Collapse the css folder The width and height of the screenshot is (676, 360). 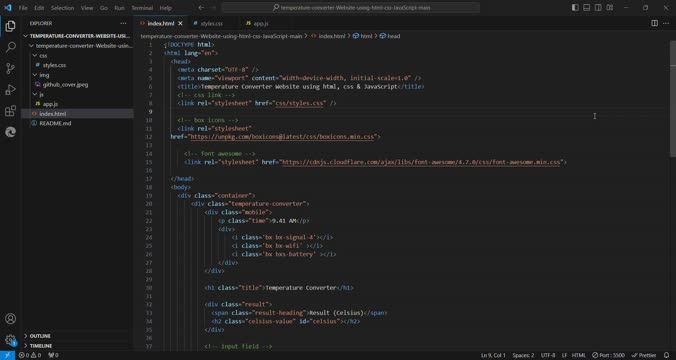[x=78, y=56]
